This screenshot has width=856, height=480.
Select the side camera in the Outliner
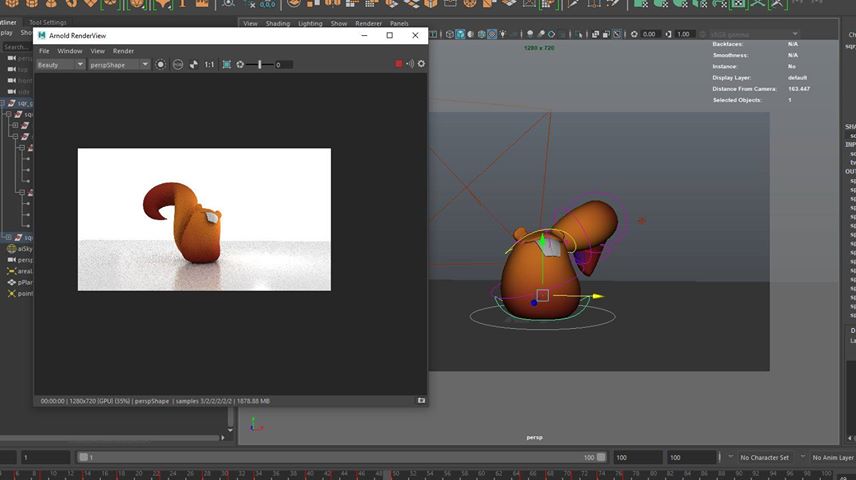click(x=24, y=92)
